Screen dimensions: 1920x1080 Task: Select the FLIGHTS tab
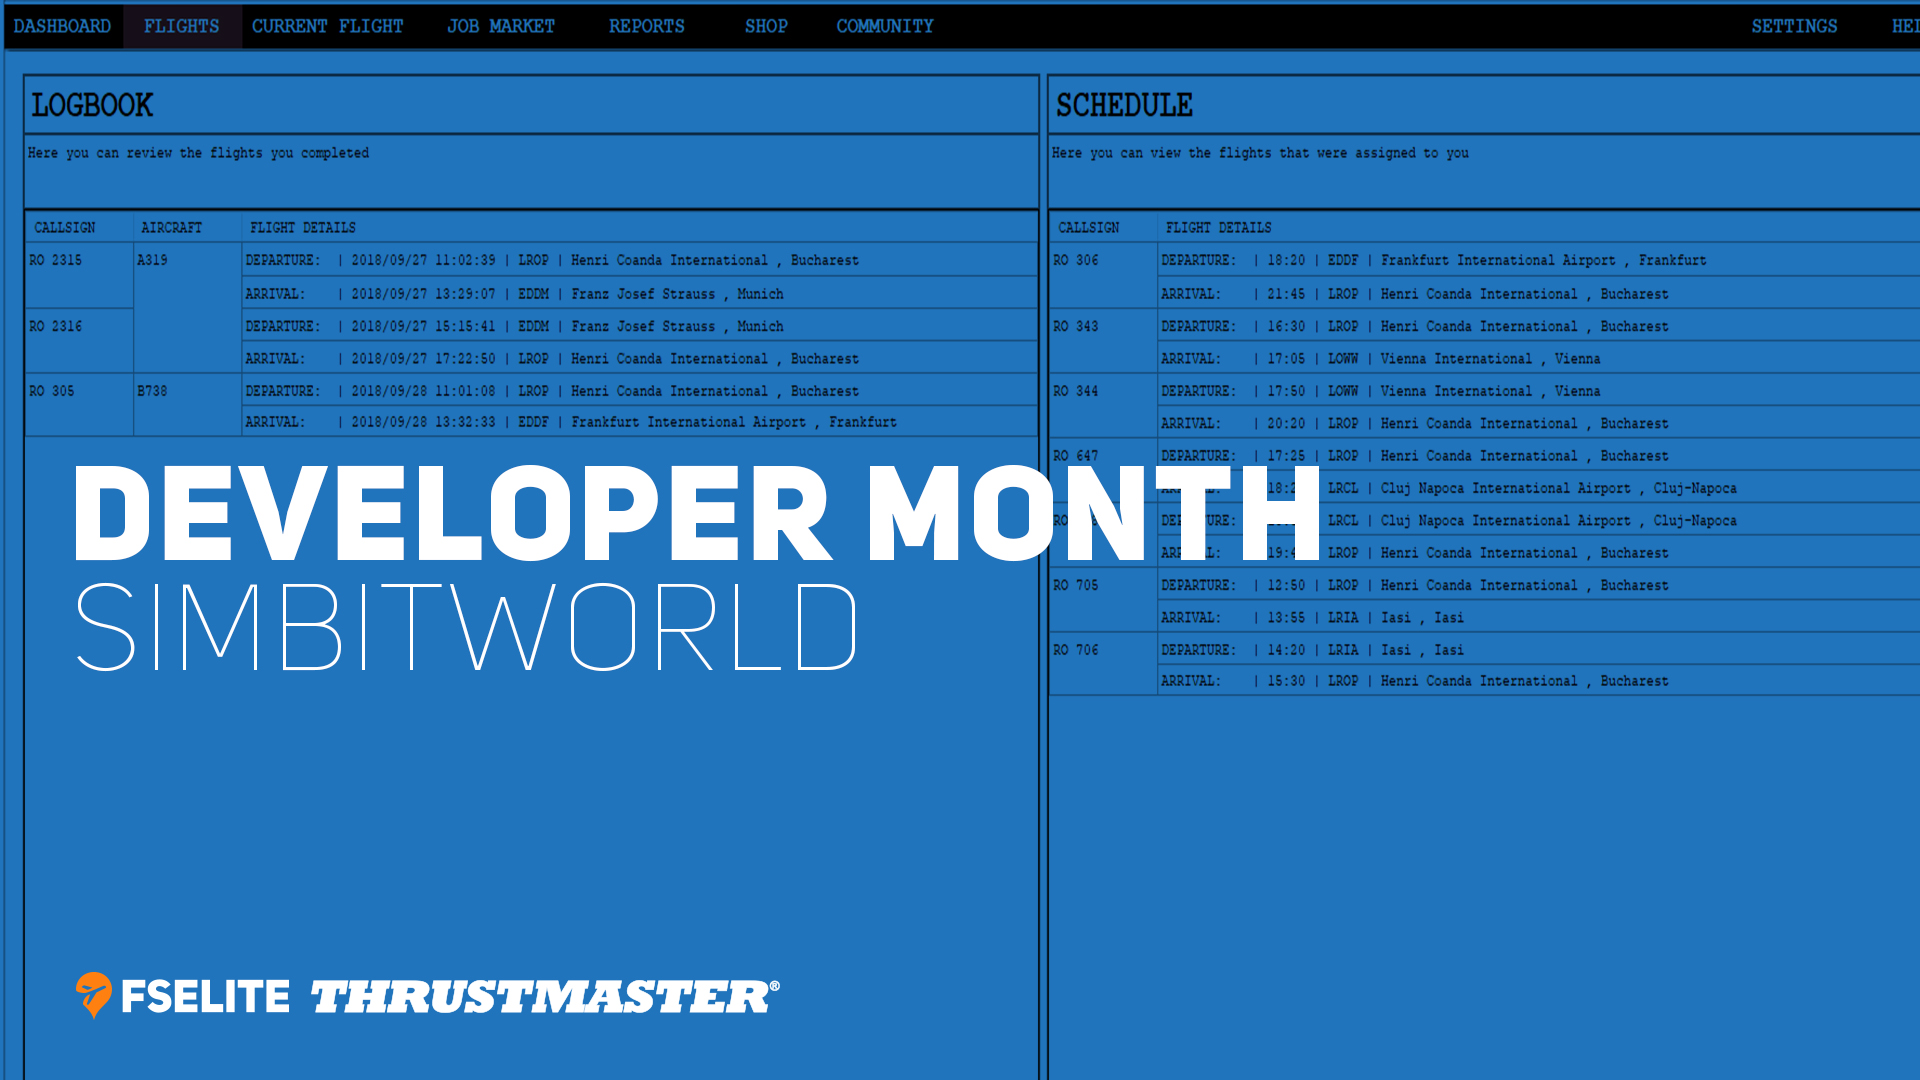pos(181,26)
